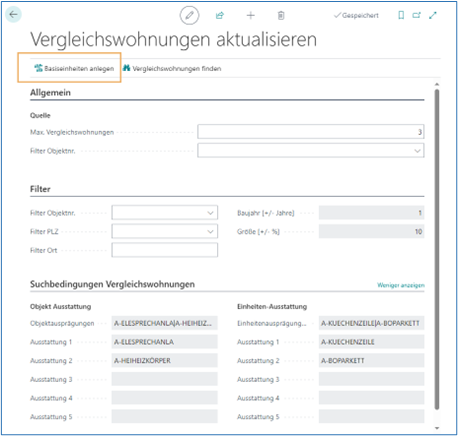Click empty Objekt Ausstattung 4 field

165,398
